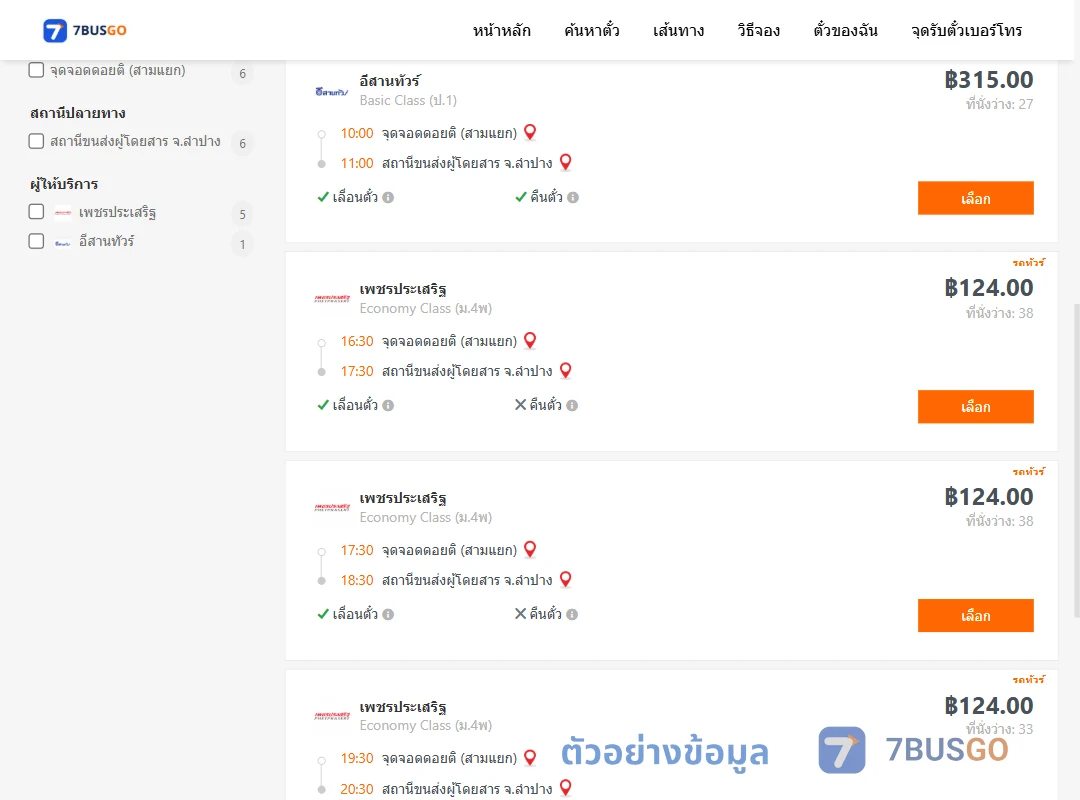Click Basic Class (ป.1) class label
Viewport: 1080px width, 800px height.
click(x=408, y=101)
